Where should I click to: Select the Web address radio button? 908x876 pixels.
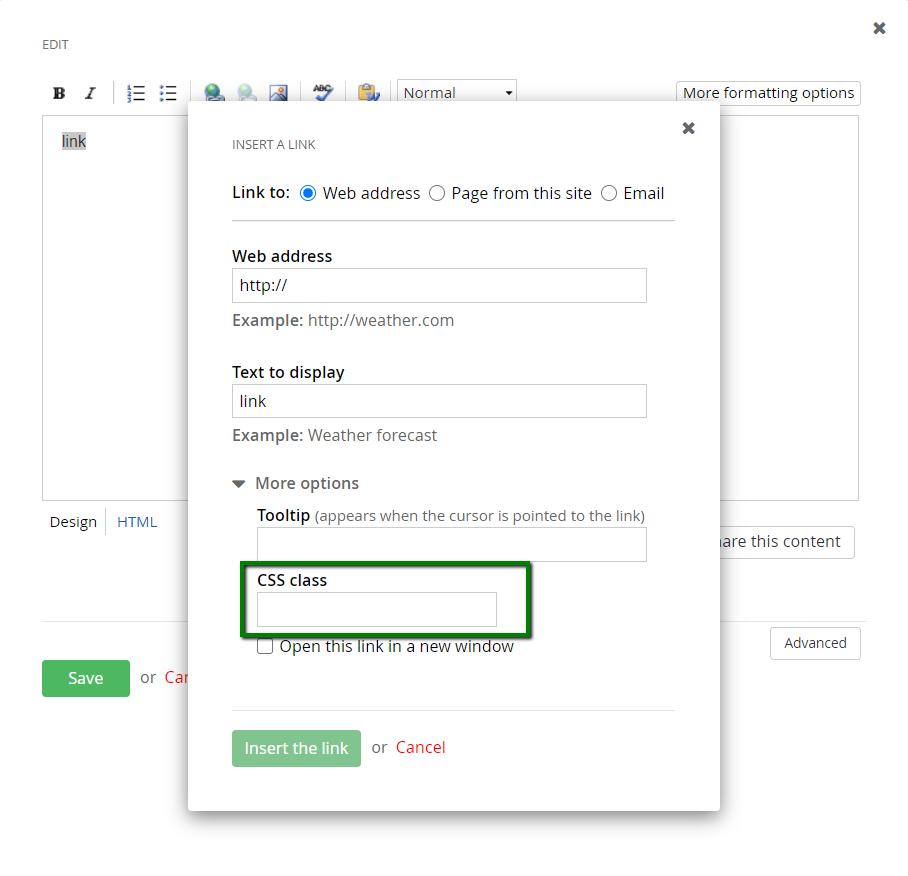pos(308,193)
